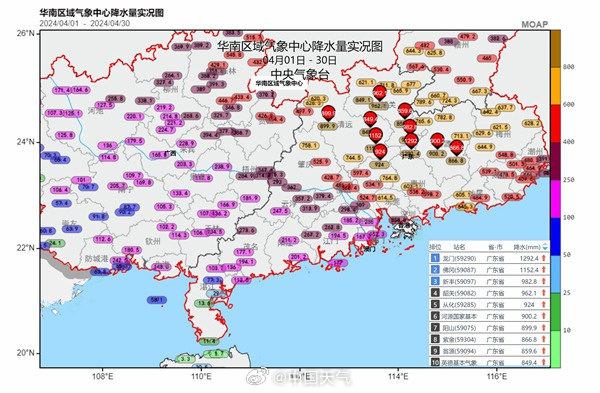Click the red 849.4 map pin marker
The width and height of the screenshot is (600, 393).
(x=370, y=119)
